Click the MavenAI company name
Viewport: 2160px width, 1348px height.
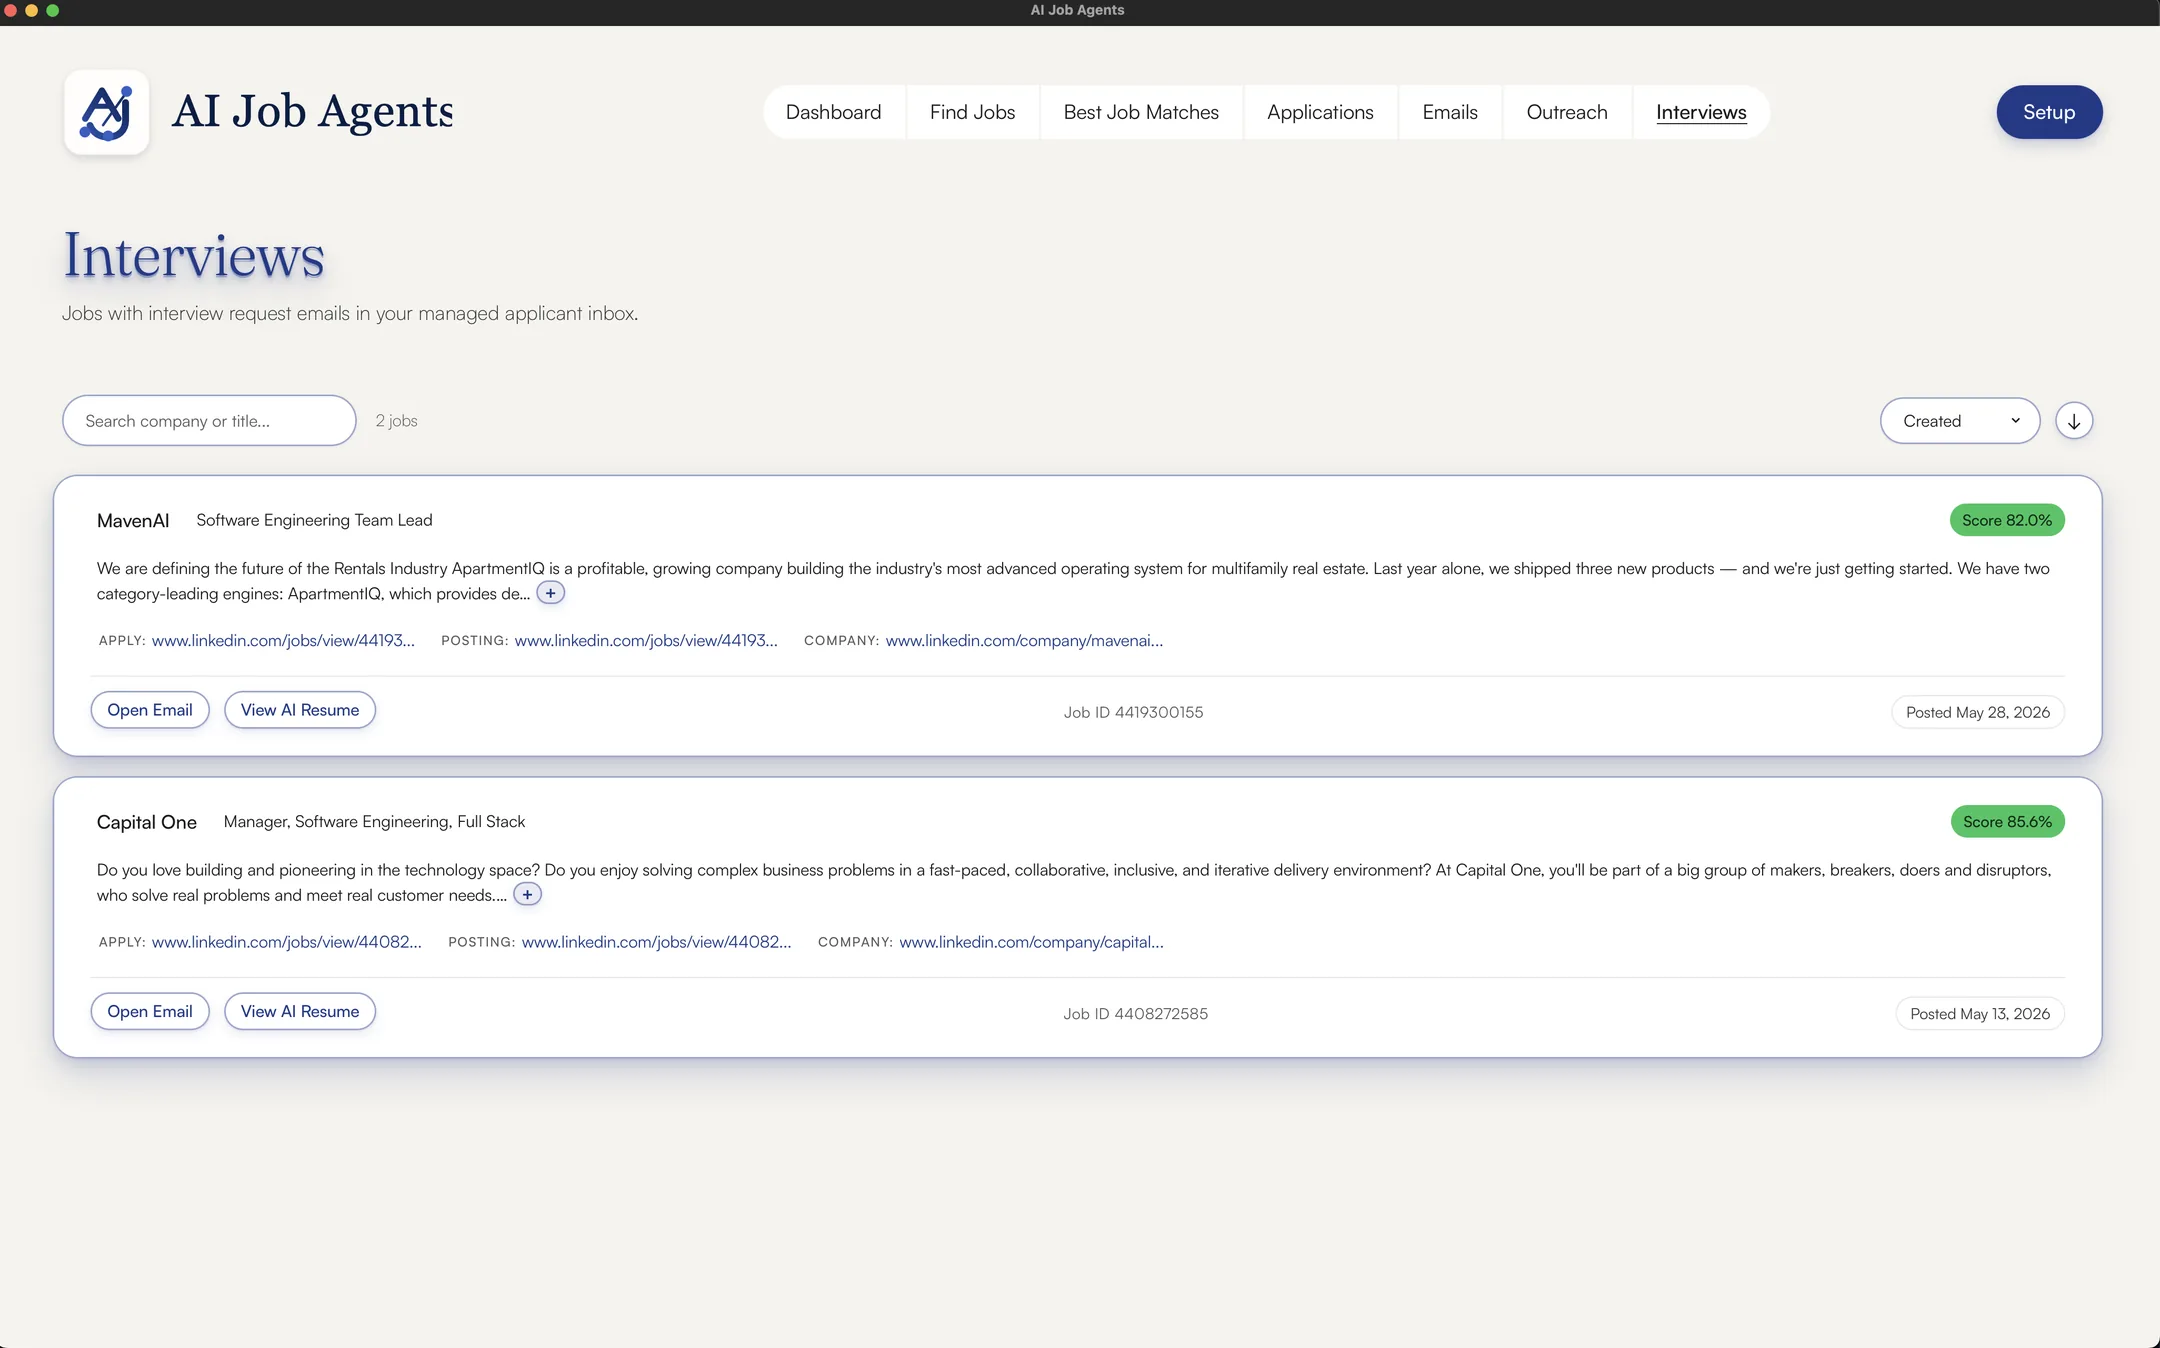click(133, 521)
